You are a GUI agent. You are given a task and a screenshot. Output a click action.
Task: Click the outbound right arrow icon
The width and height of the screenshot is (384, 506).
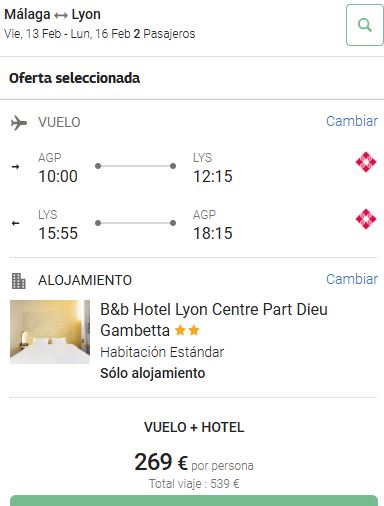pyautogui.click(x=15, y=167)
